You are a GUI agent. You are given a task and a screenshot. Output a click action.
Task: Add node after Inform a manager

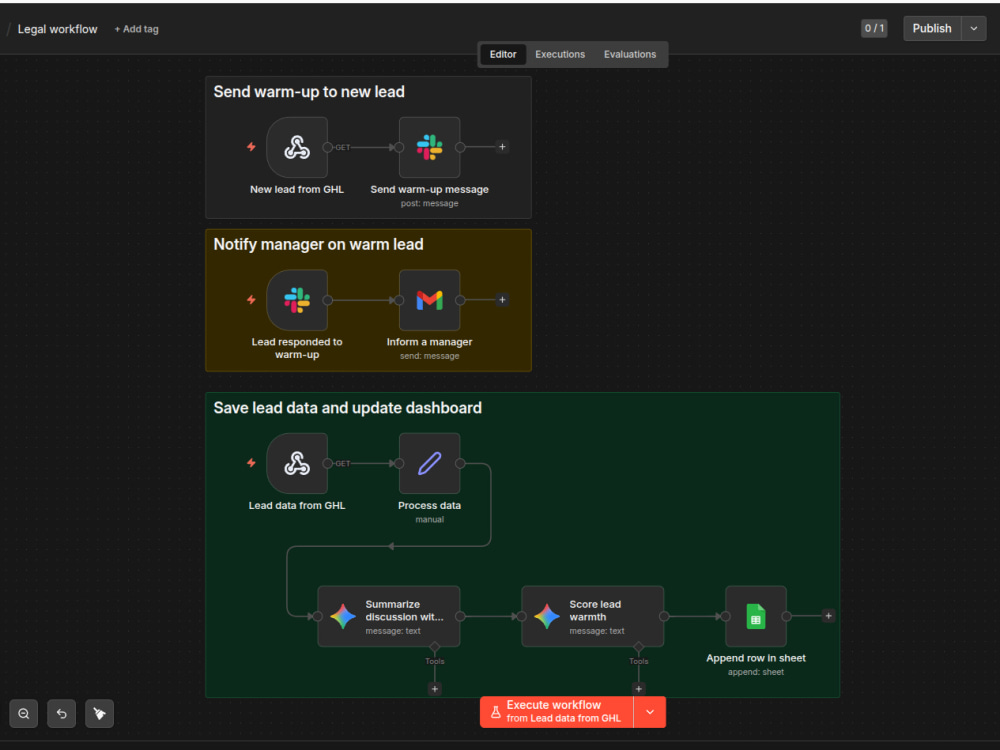(503, 300)
